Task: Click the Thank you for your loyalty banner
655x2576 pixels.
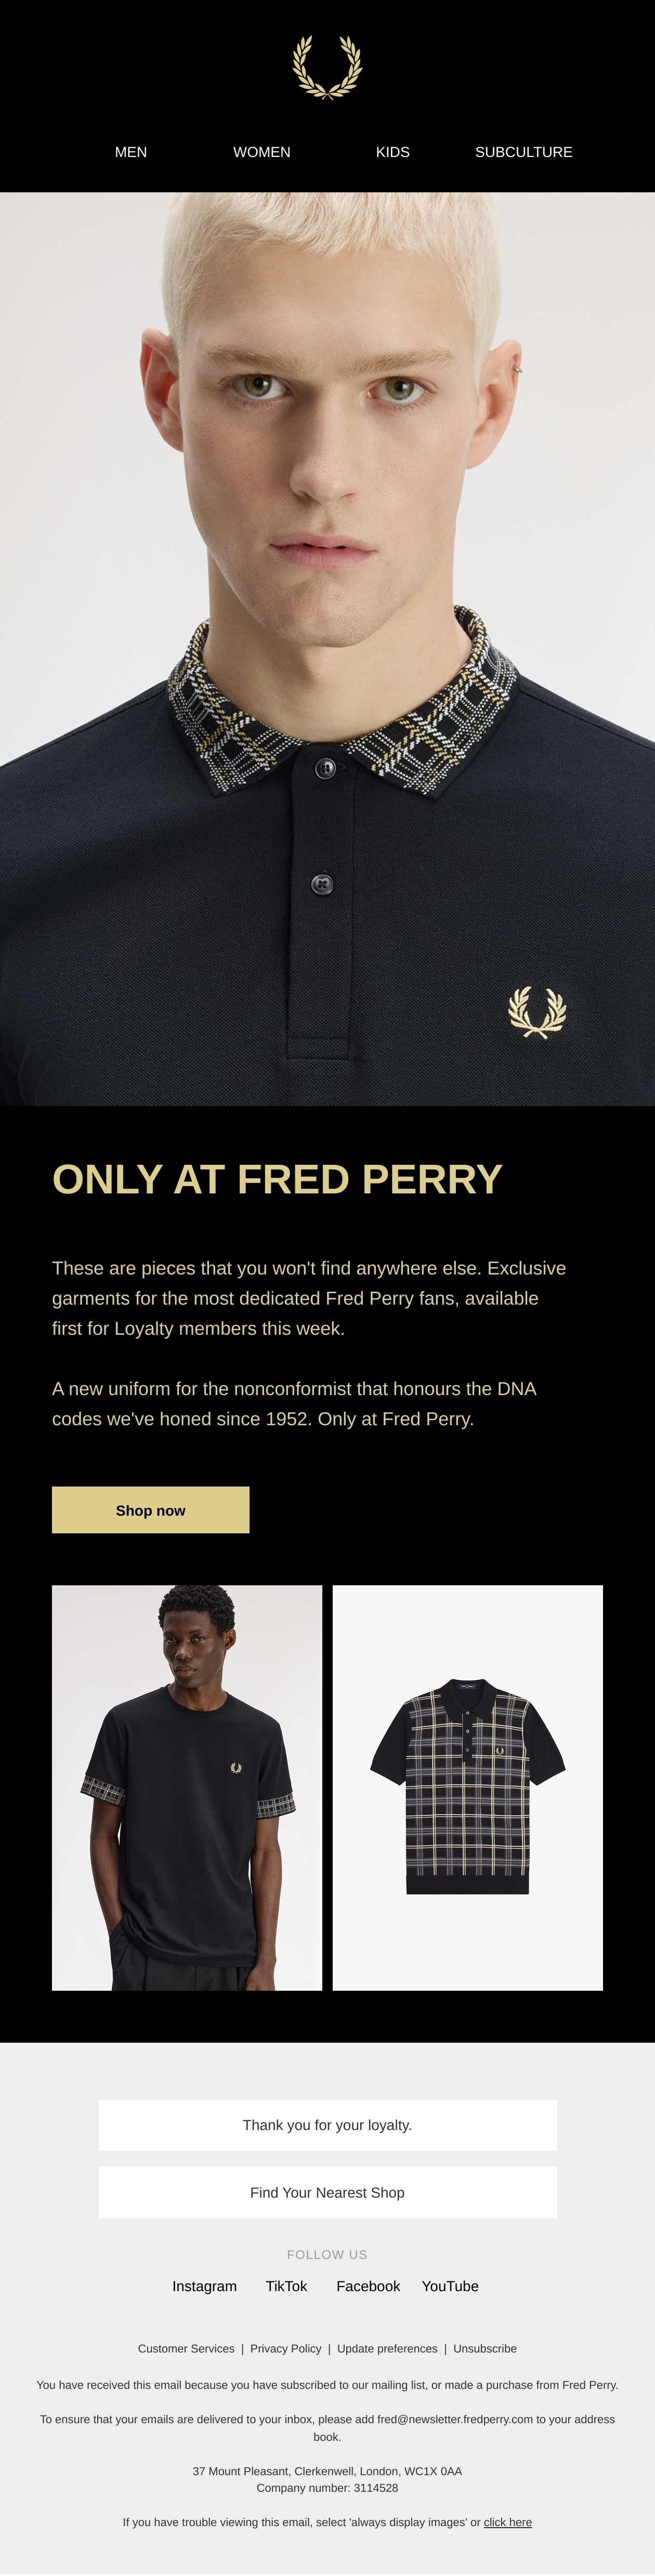Action: 327,2125
